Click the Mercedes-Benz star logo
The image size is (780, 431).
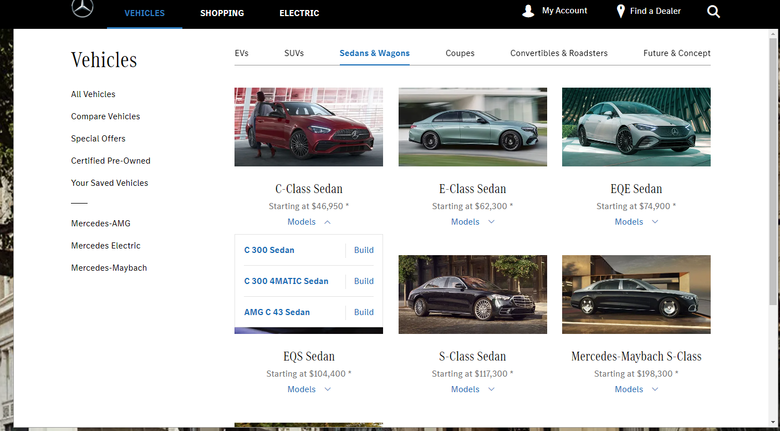coord(83,8)
